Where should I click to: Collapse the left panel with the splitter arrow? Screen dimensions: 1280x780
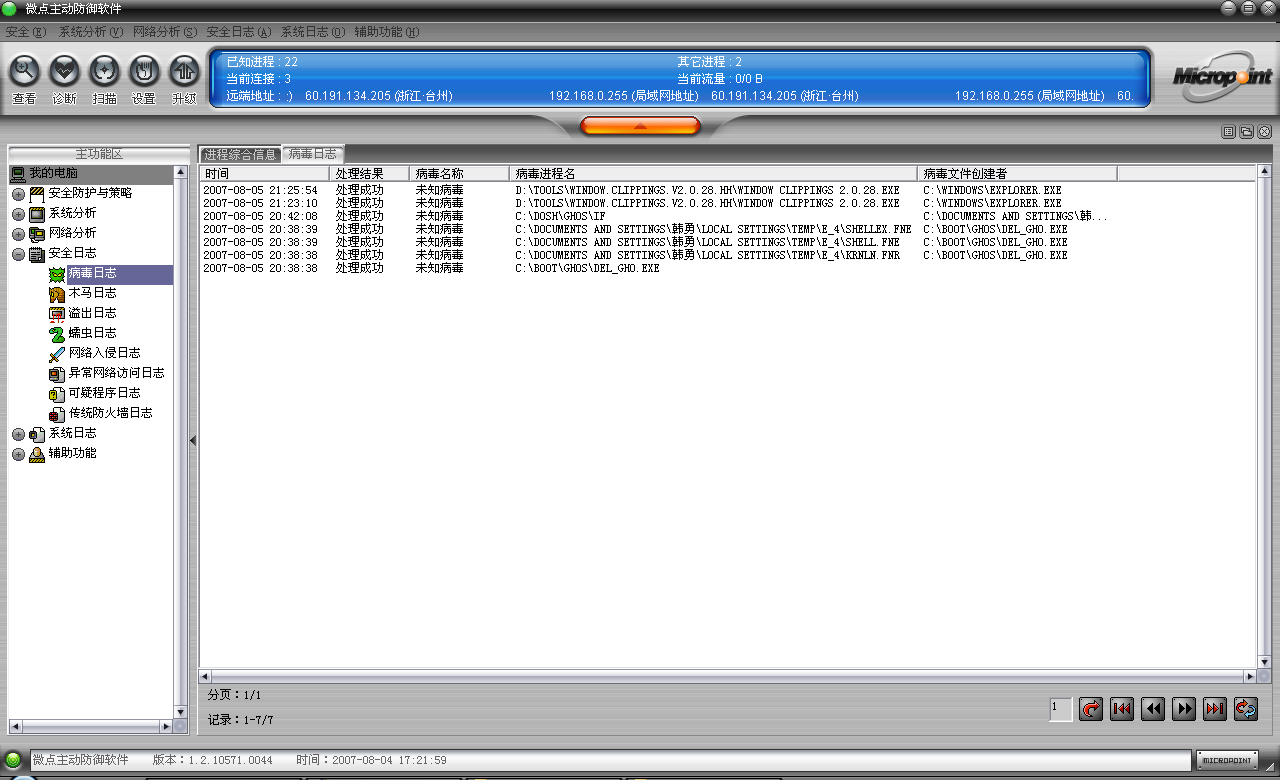coord(193,440)
